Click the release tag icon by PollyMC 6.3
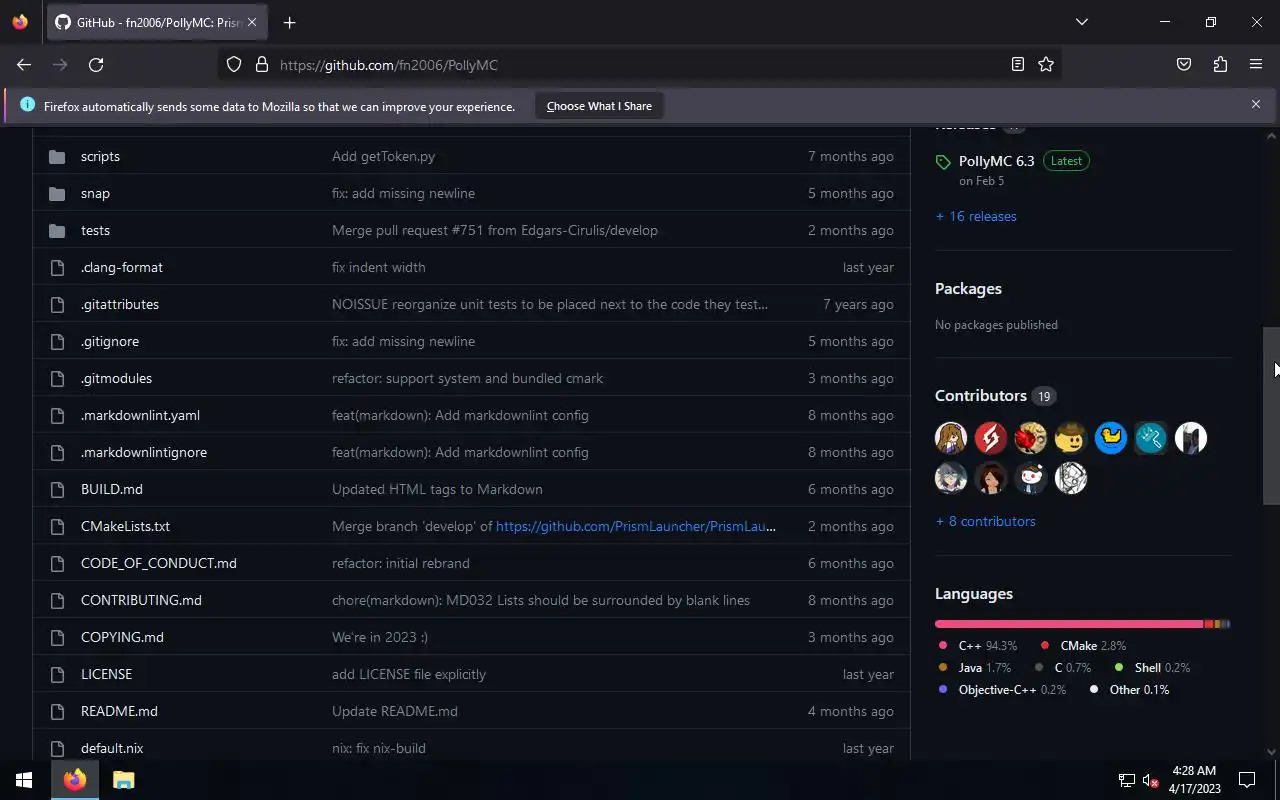 pyautogui.click(x=943, y=162)
